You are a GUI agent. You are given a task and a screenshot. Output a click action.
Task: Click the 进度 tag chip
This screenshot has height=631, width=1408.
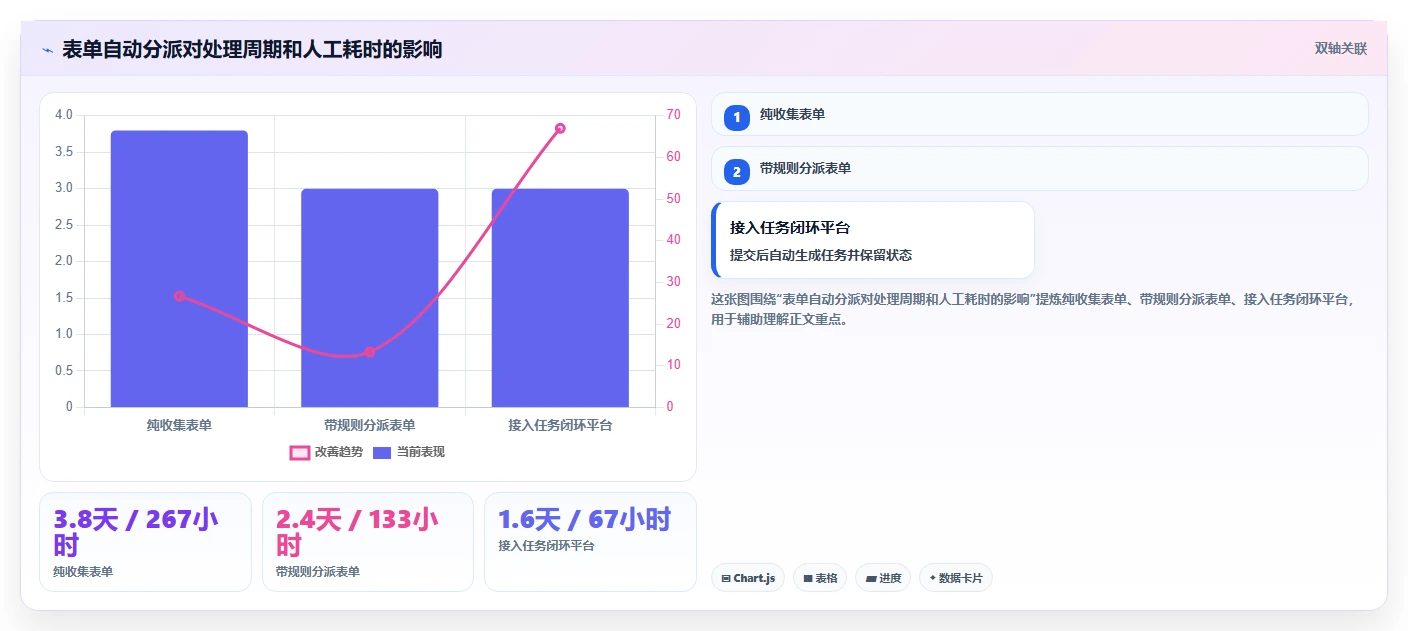click(x=883, y=578)
